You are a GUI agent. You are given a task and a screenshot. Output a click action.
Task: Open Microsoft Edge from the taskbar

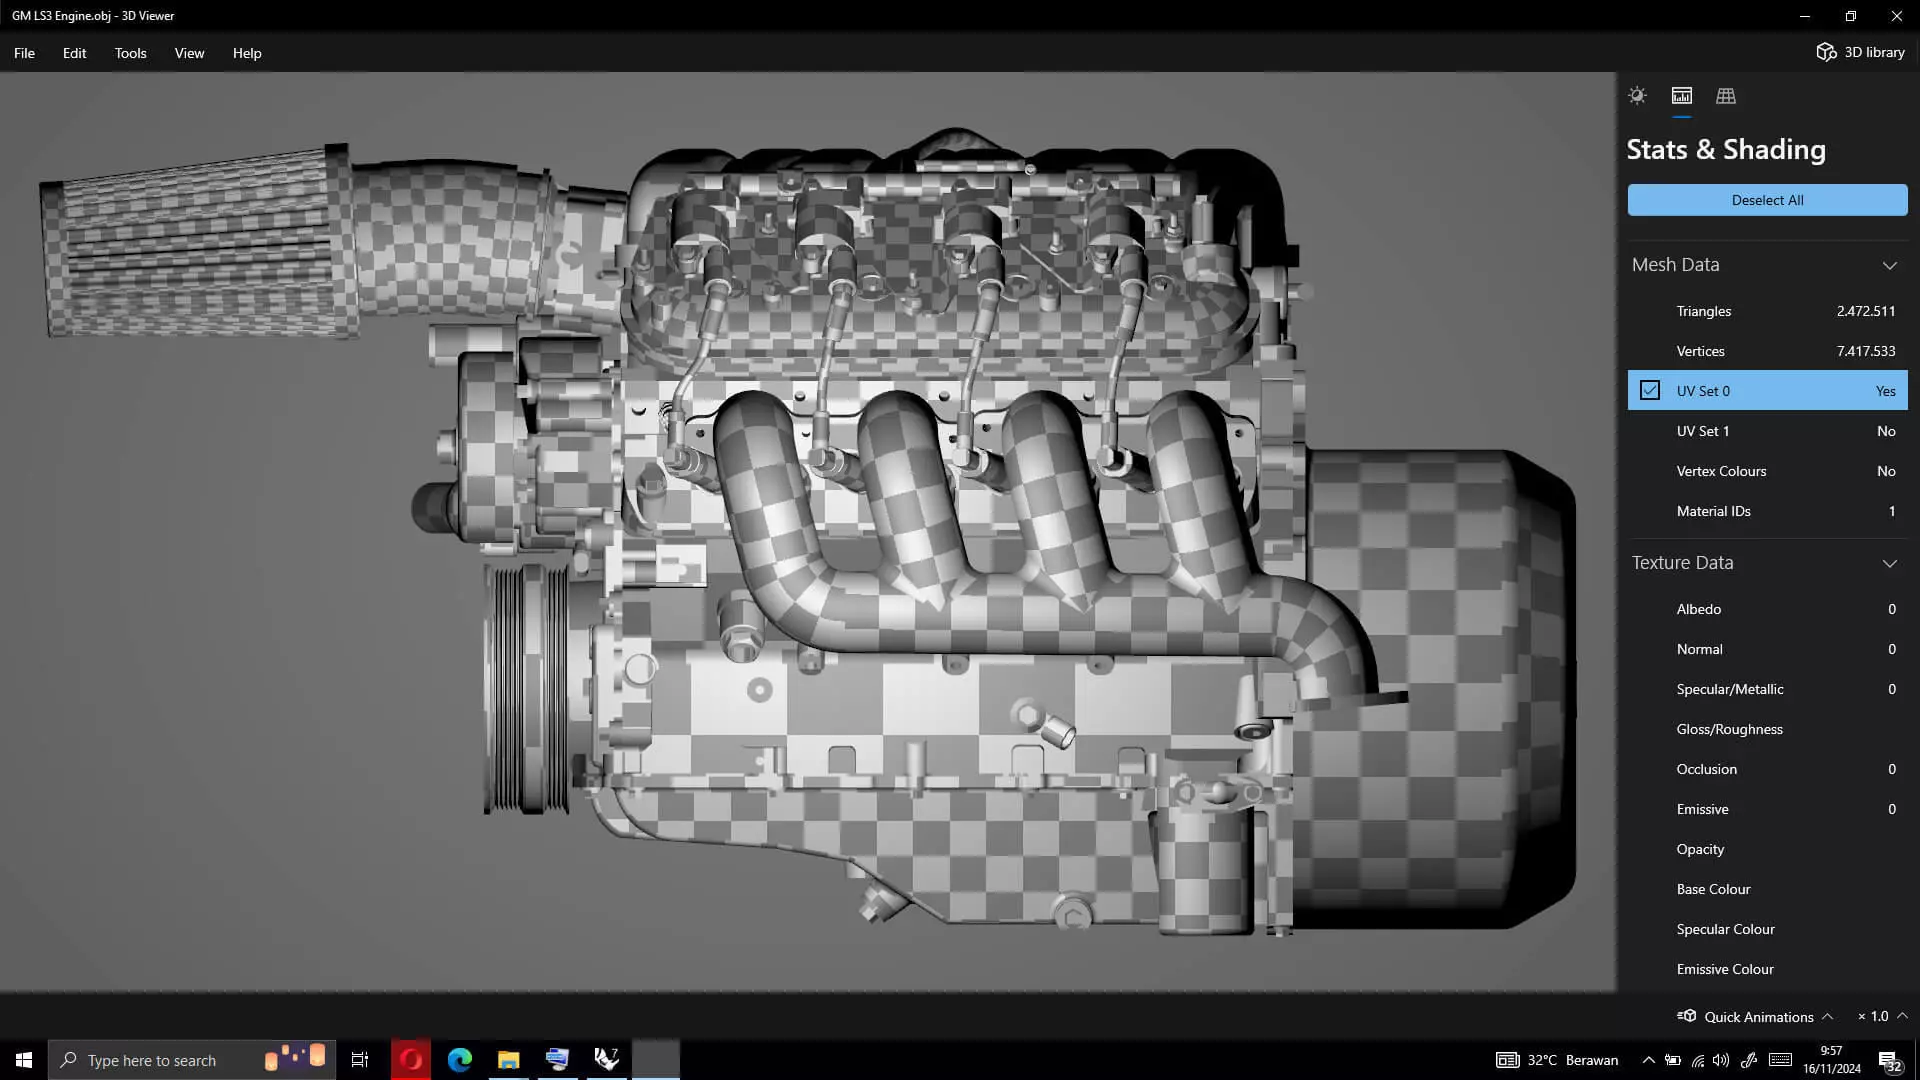pos(460,1060)
